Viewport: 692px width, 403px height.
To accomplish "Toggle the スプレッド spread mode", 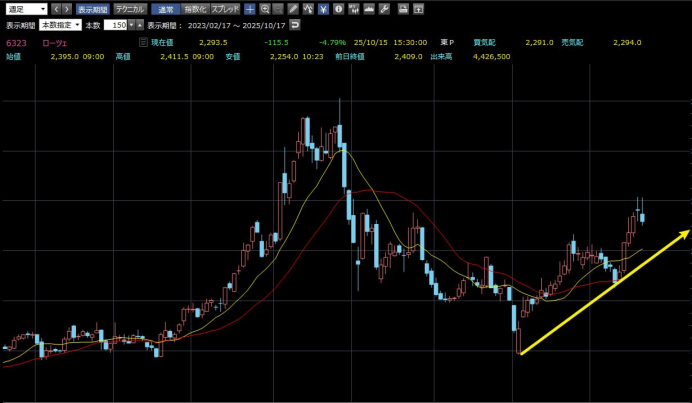I will coord(224,8).
